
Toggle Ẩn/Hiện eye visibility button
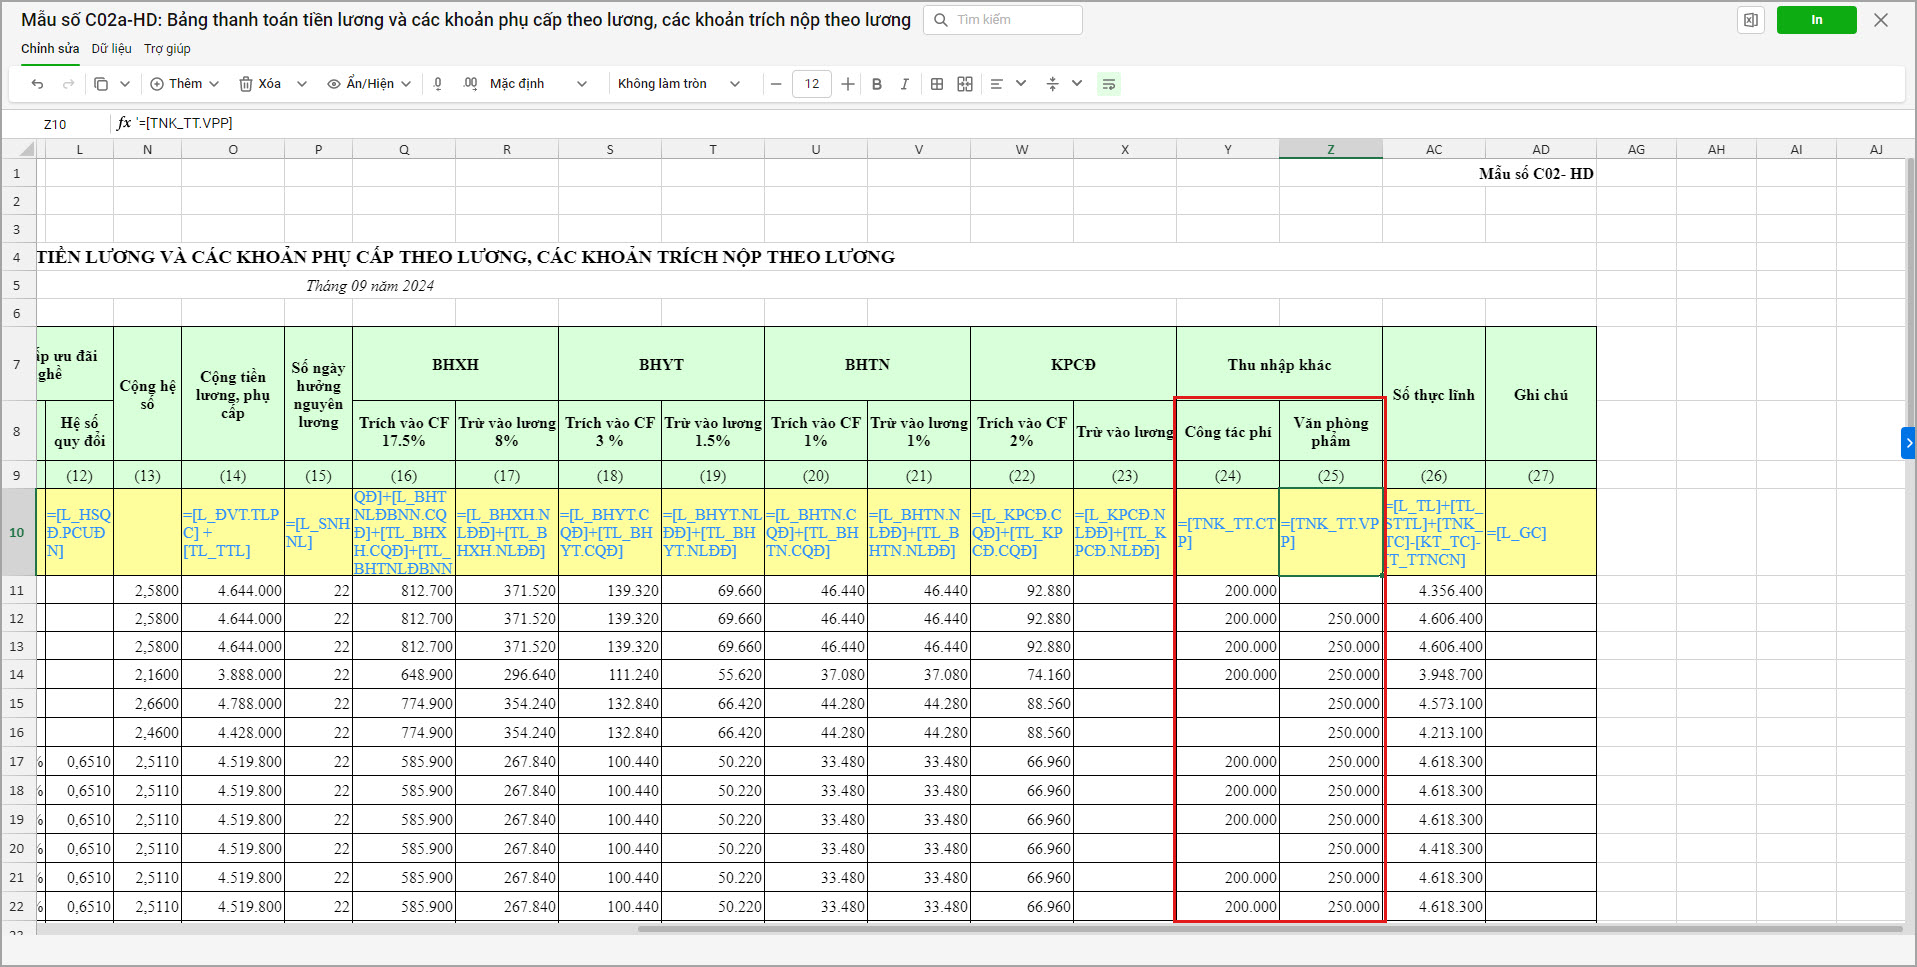point(335,84)
